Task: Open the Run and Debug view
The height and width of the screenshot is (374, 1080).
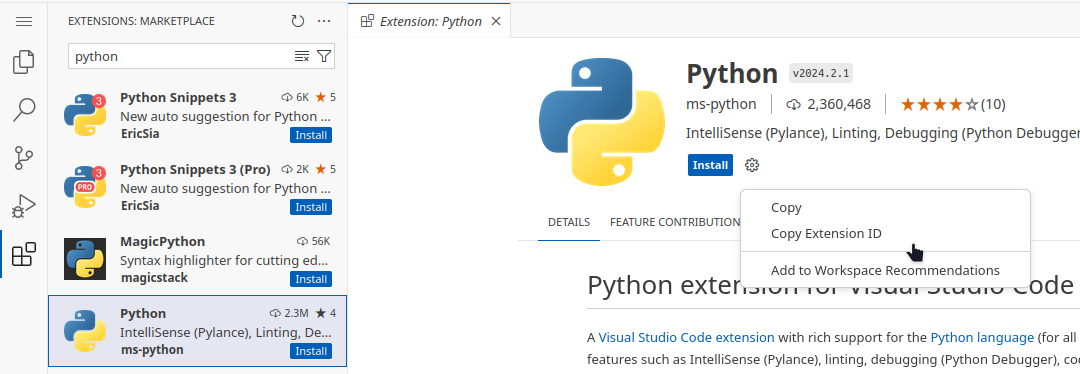Action: 24,206
